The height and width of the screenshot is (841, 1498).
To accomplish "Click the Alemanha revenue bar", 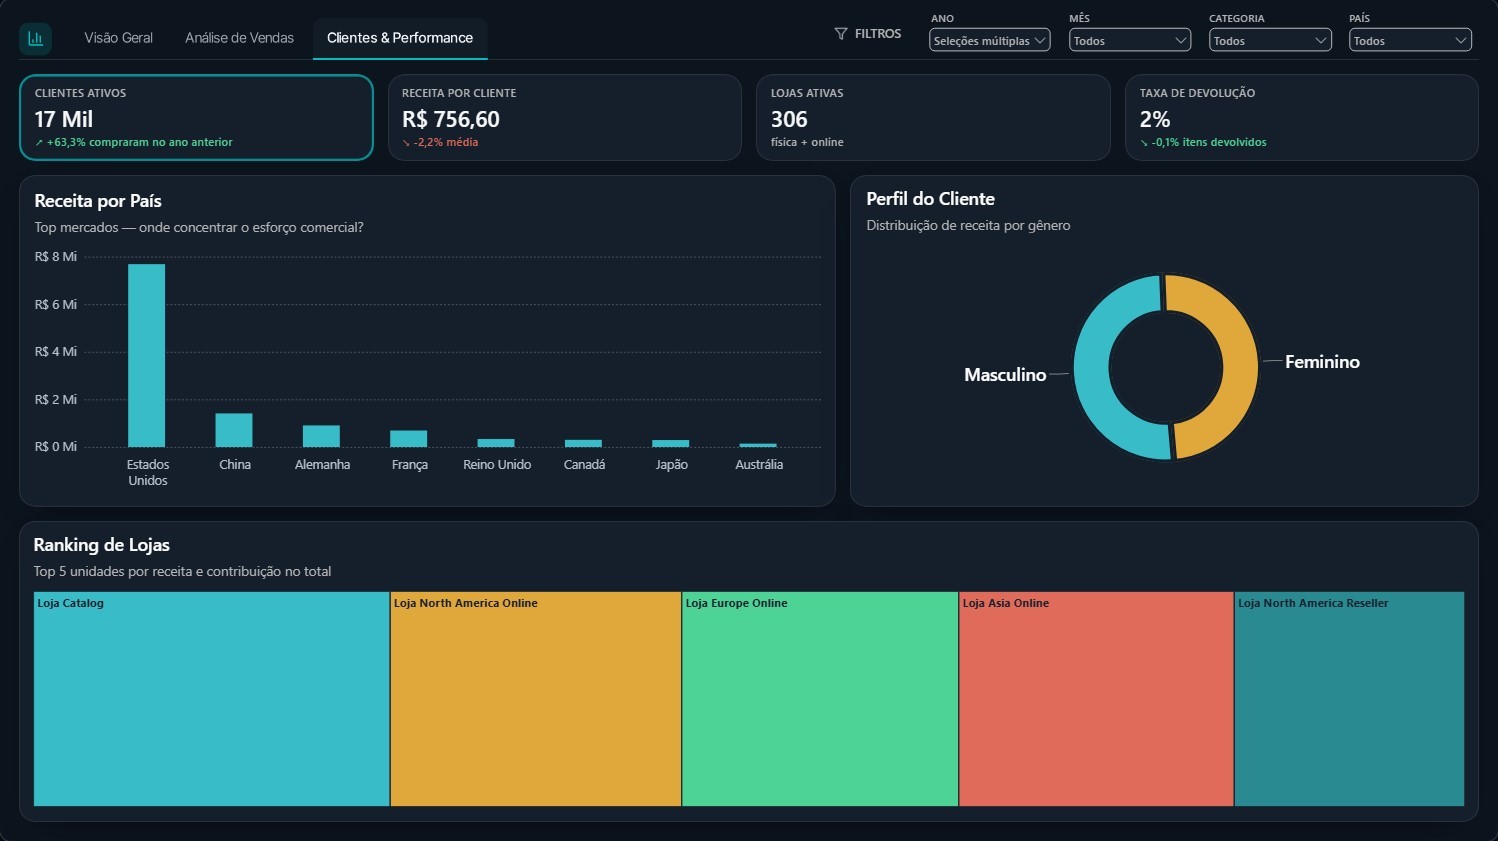I will click(x=321, y=436).
